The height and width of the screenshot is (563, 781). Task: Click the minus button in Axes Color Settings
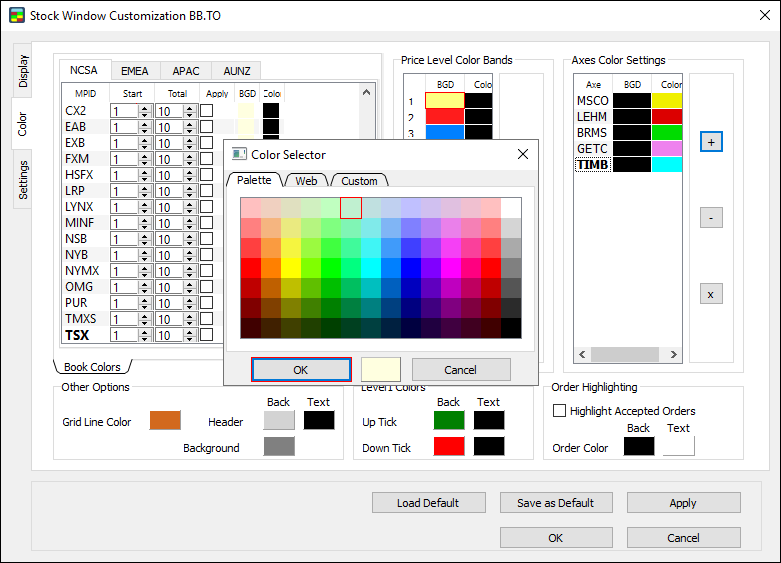pyautogui.click(x=711, y=217)
